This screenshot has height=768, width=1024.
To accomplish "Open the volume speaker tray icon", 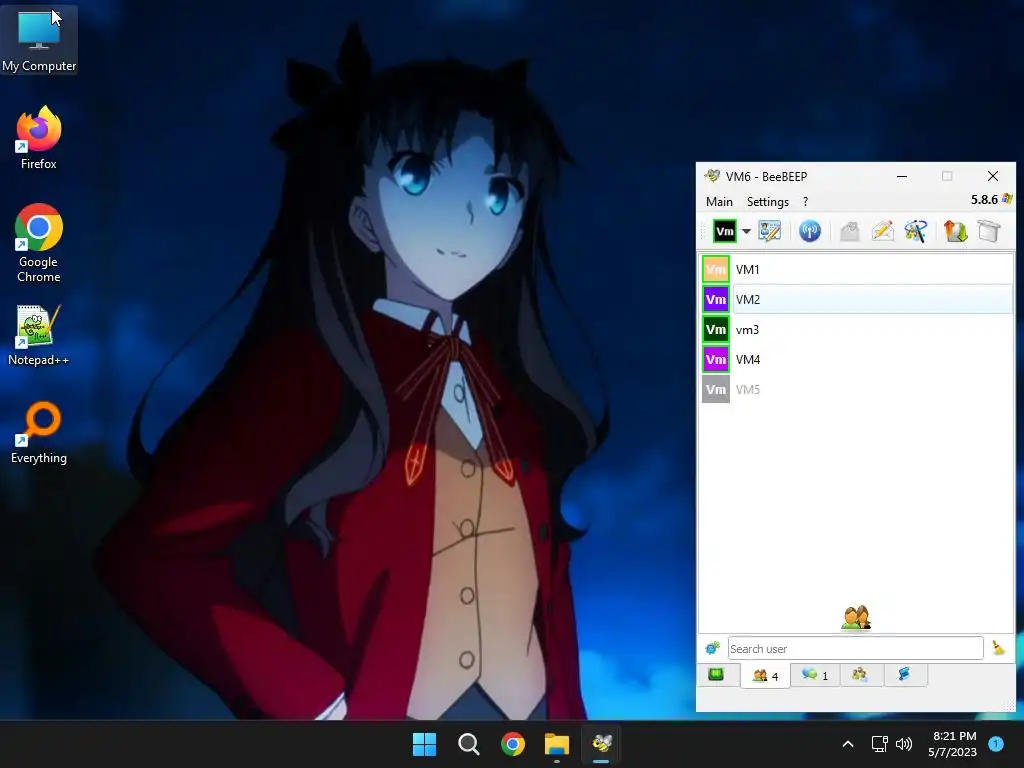I will point(904,744).
